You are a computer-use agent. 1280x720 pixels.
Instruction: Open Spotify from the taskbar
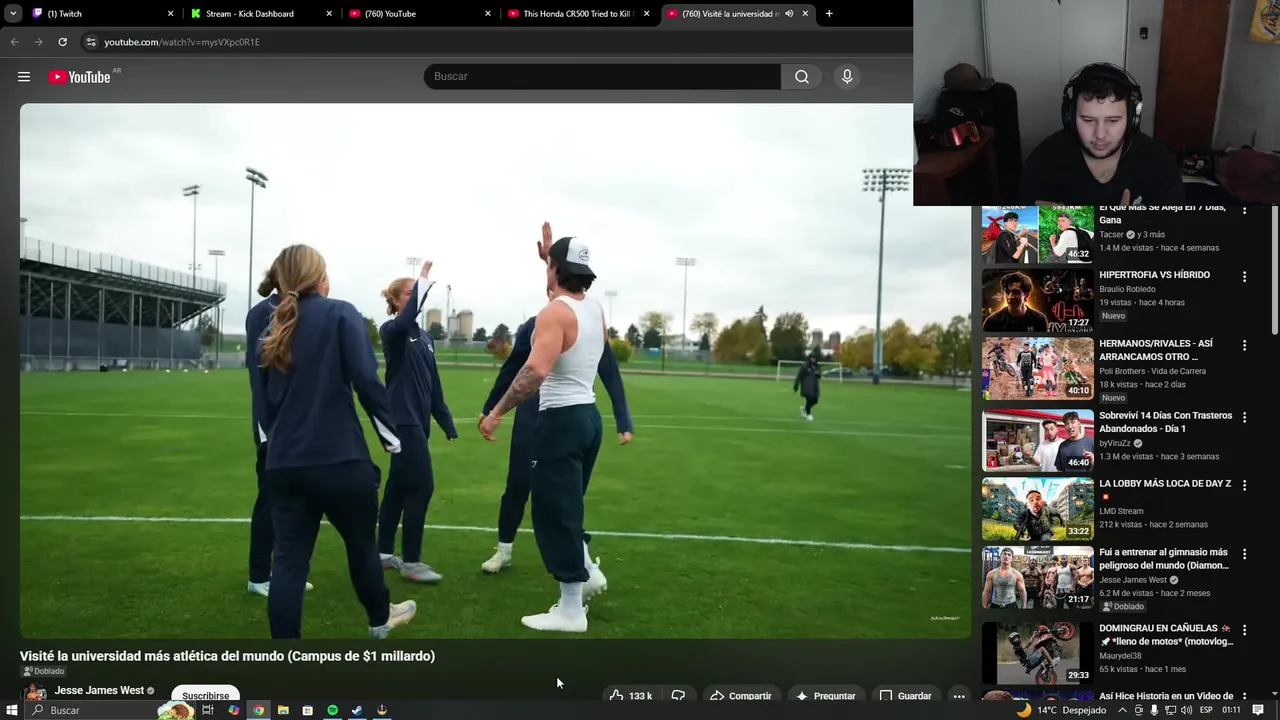(x=333, y=710)
